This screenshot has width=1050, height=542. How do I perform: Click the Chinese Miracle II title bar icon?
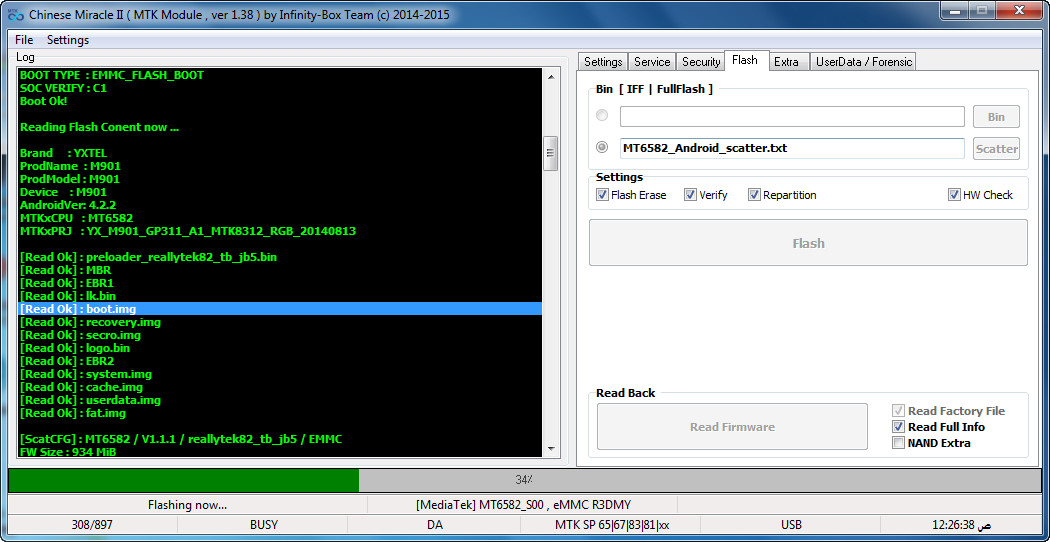pos(15,15)
